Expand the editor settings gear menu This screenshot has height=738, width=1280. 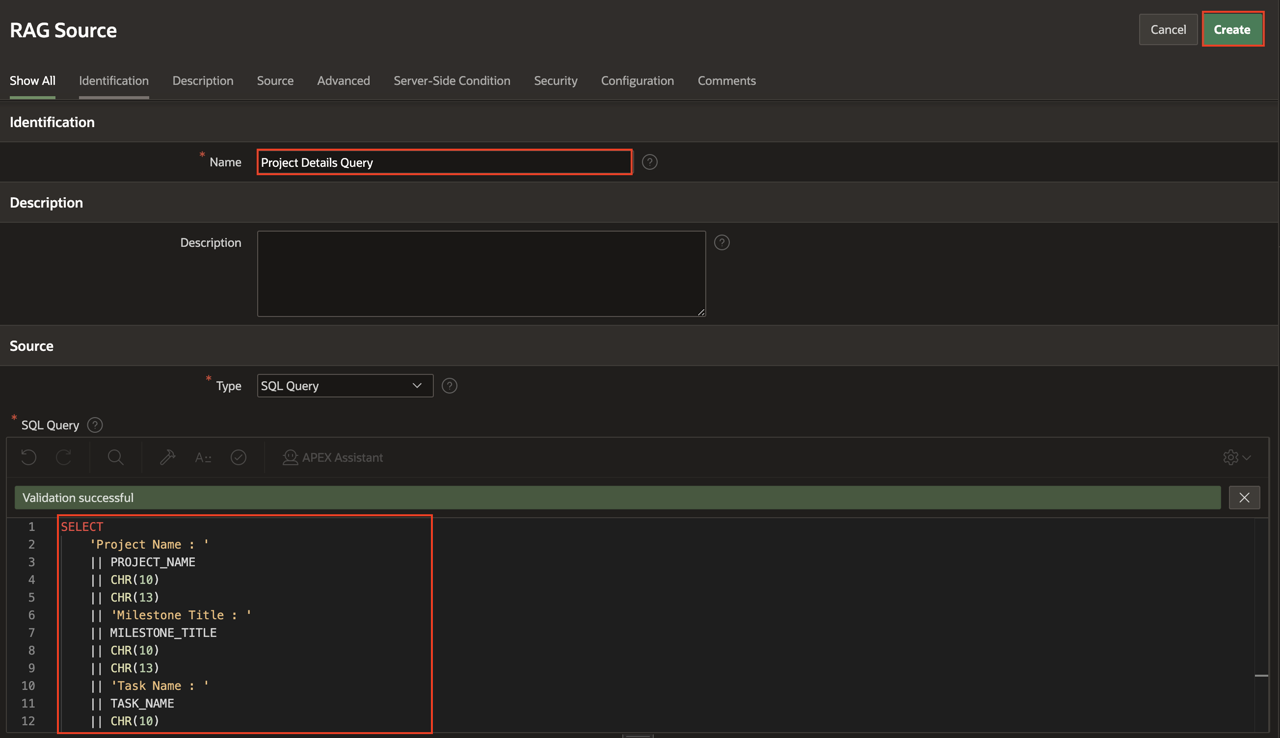1237,457
